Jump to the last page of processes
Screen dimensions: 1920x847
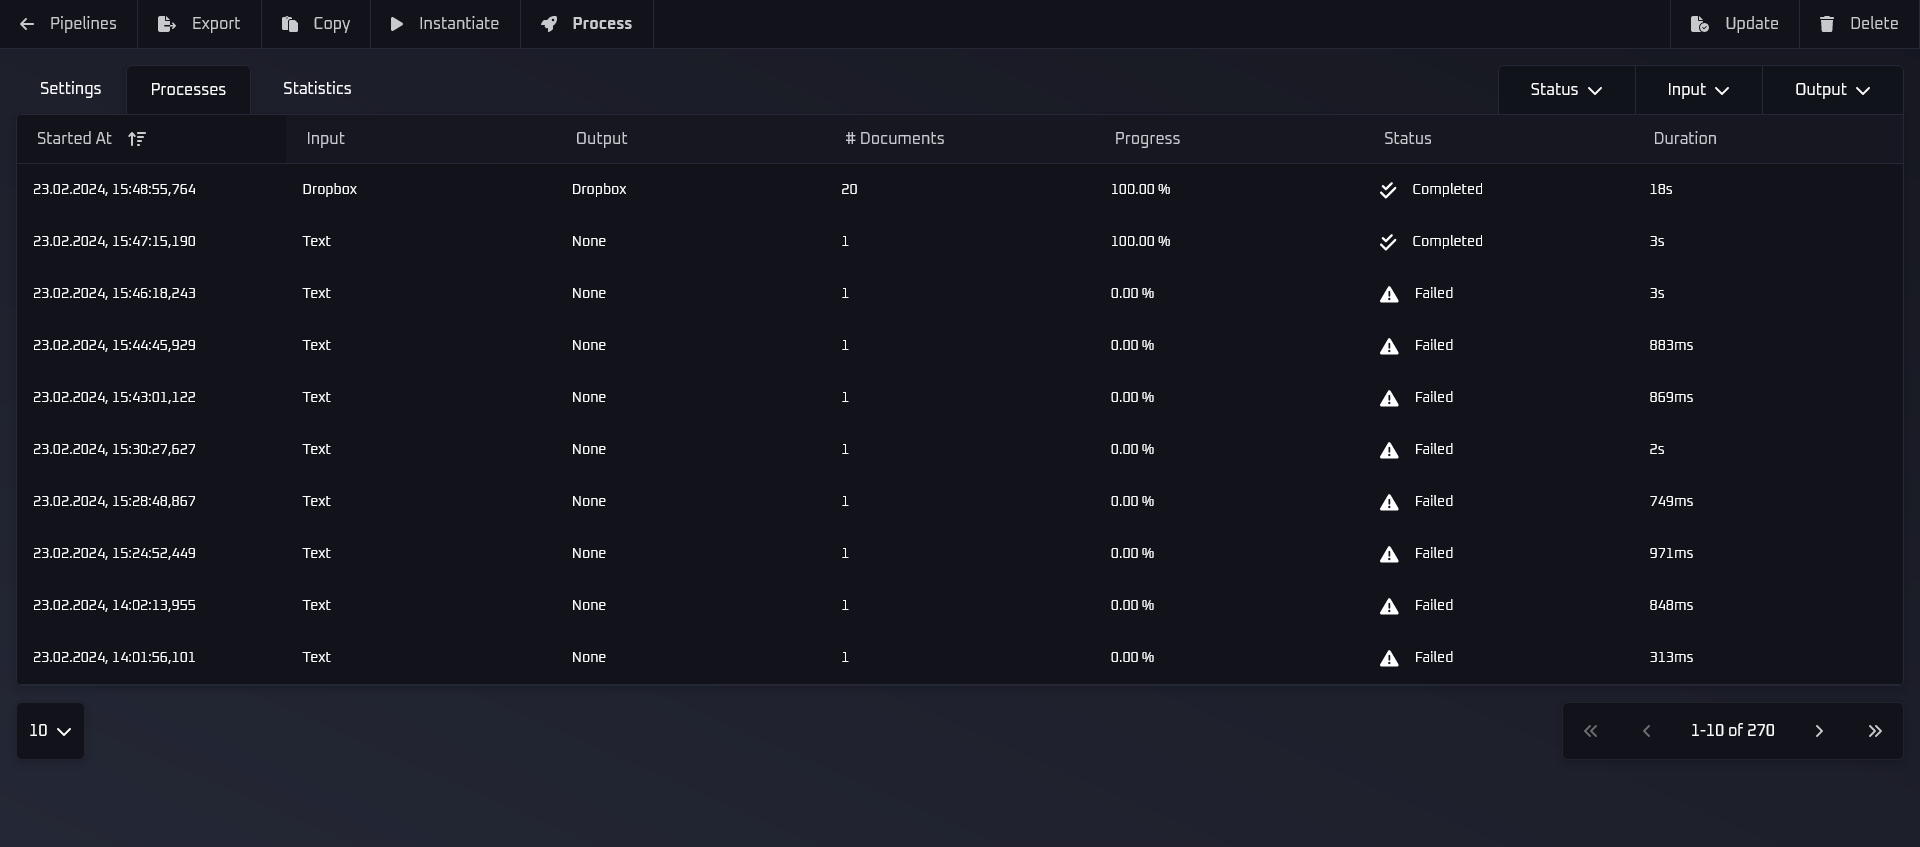(1875, 731)
